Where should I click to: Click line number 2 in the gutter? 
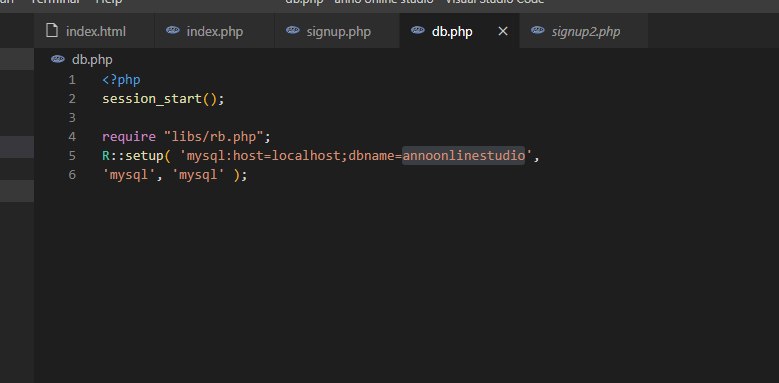(73, 99)
